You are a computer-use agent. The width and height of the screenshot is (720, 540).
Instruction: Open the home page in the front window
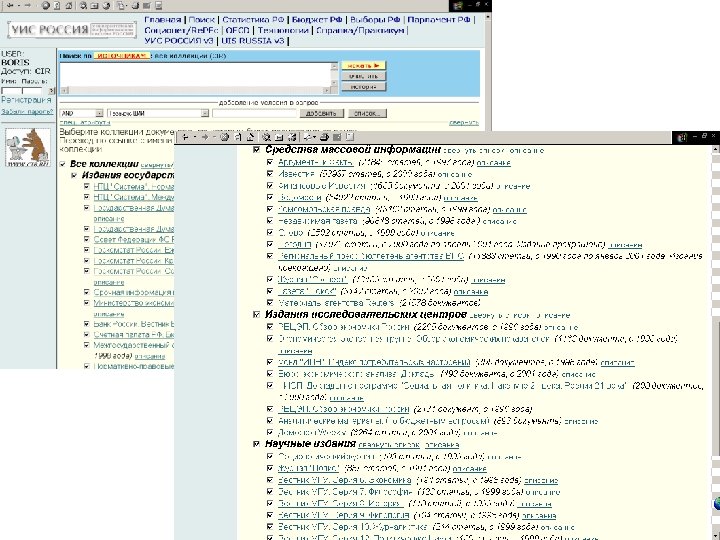point(250,137)
